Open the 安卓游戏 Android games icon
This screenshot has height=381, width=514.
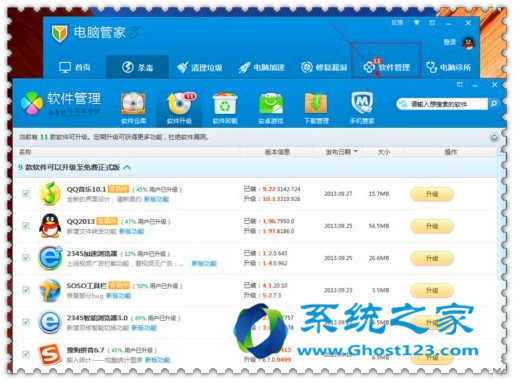click(271, 108)
